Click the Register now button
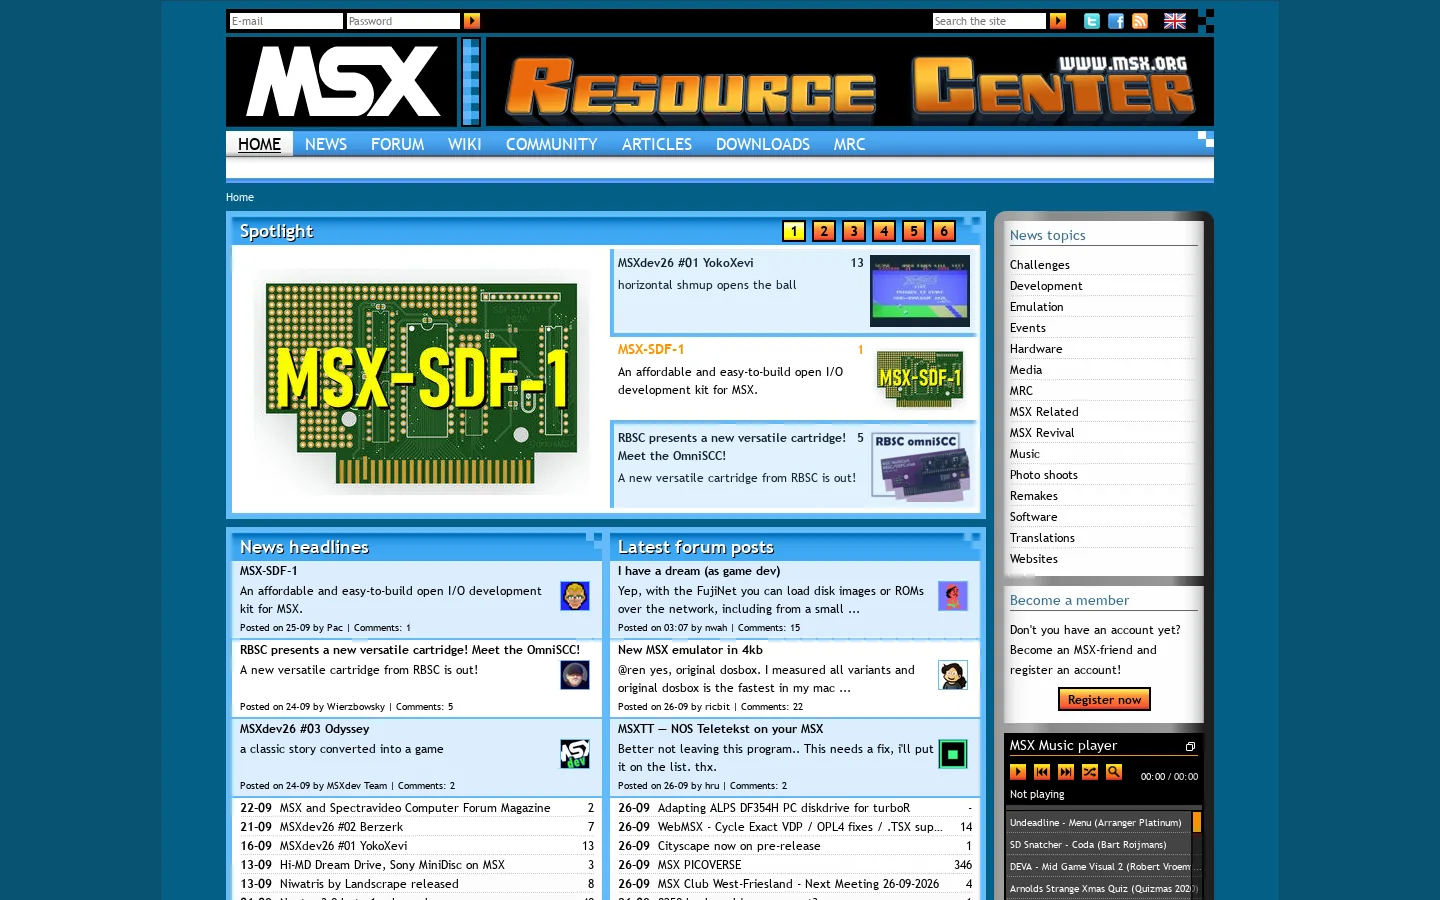This screenshot has width=1440, height=900. click(1104, 699)
